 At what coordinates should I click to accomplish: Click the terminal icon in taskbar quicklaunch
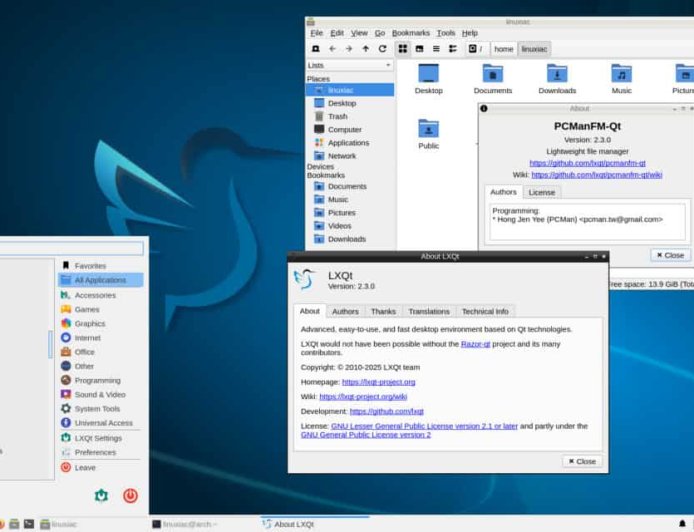coord(29,523)
